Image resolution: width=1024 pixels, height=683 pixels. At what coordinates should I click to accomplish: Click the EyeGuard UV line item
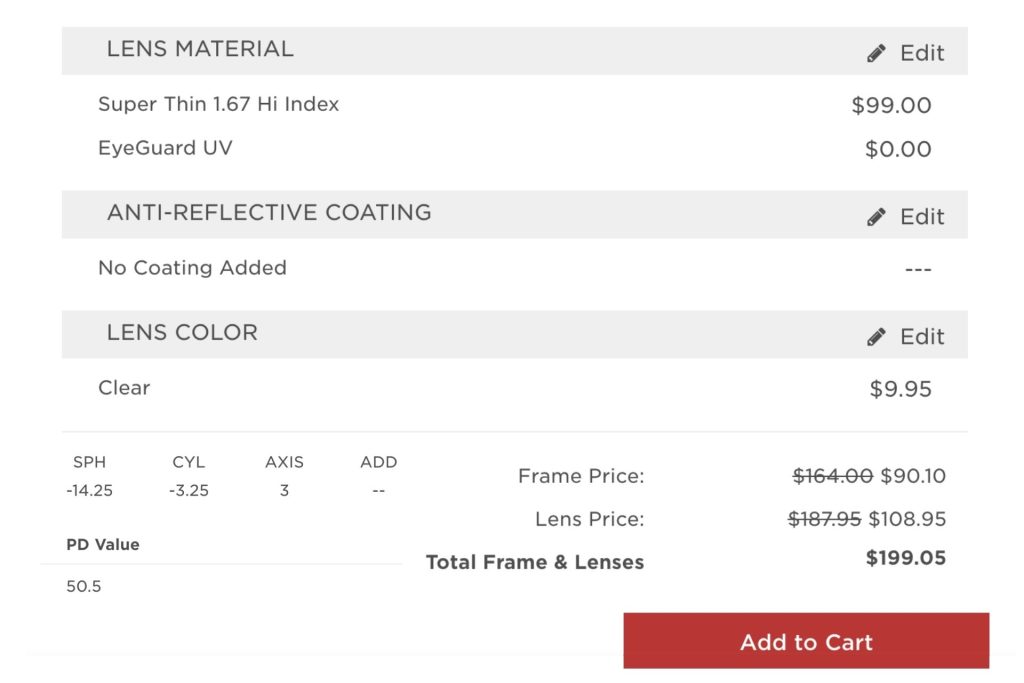click(166, 148)
